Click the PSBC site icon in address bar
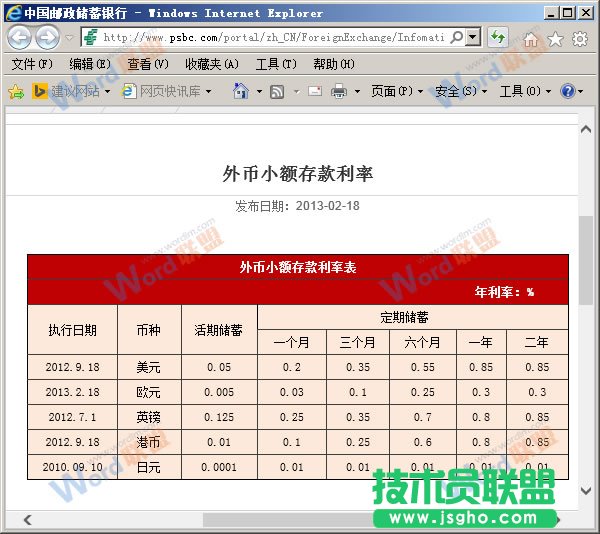Screen dimensions: 600x534 (91, 37)
